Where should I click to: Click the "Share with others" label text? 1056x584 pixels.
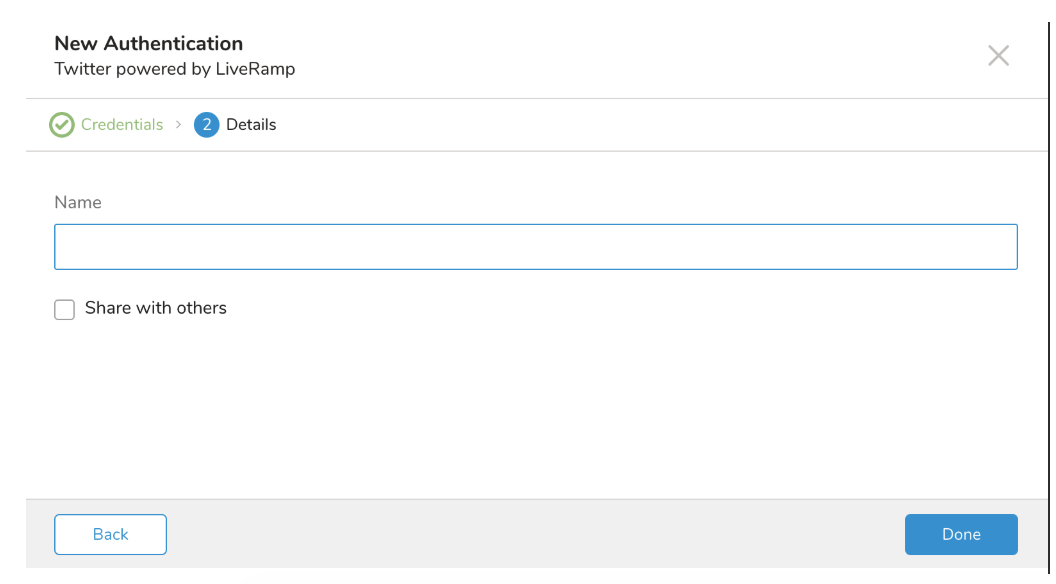click(x=156, y=308)
